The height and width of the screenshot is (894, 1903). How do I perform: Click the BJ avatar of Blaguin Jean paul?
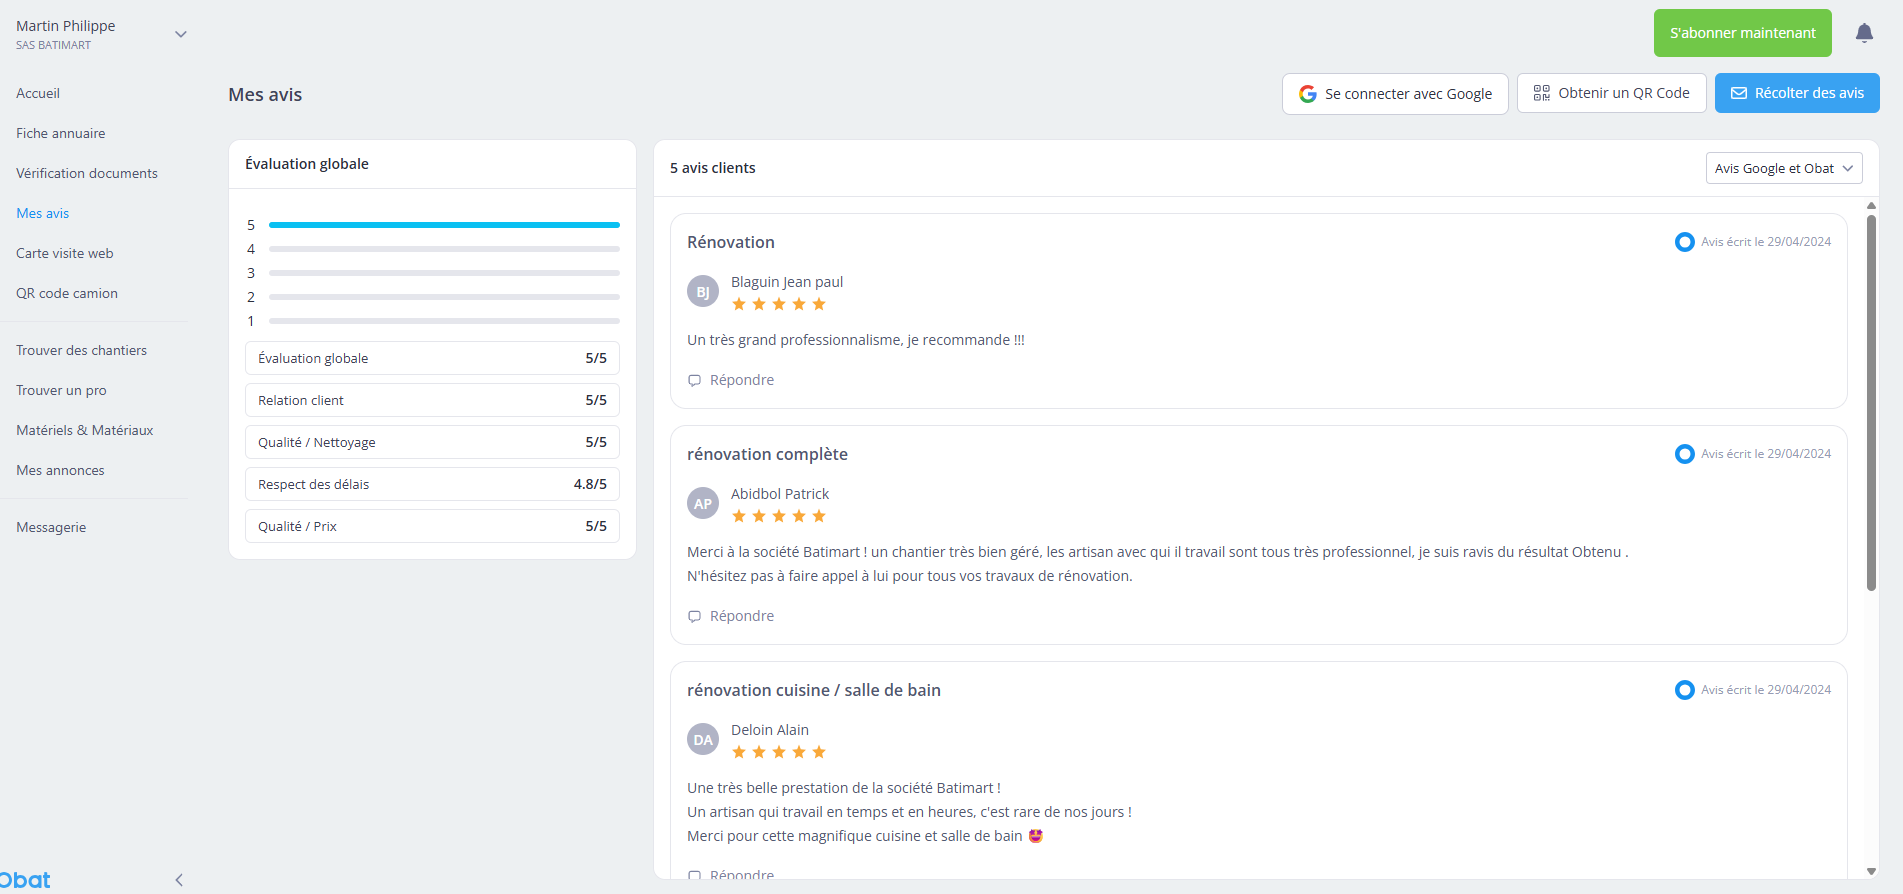click(703, 291)
